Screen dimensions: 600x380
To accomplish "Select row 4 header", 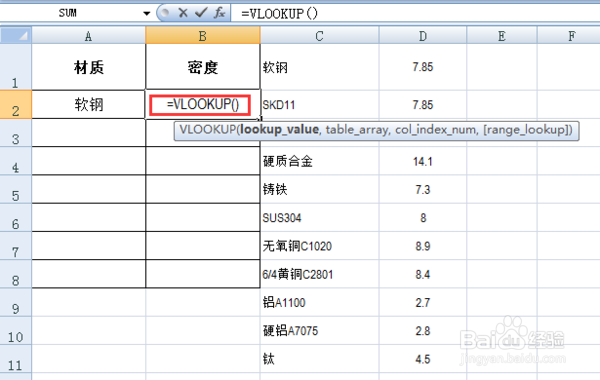I will click(x=16, y=161).
